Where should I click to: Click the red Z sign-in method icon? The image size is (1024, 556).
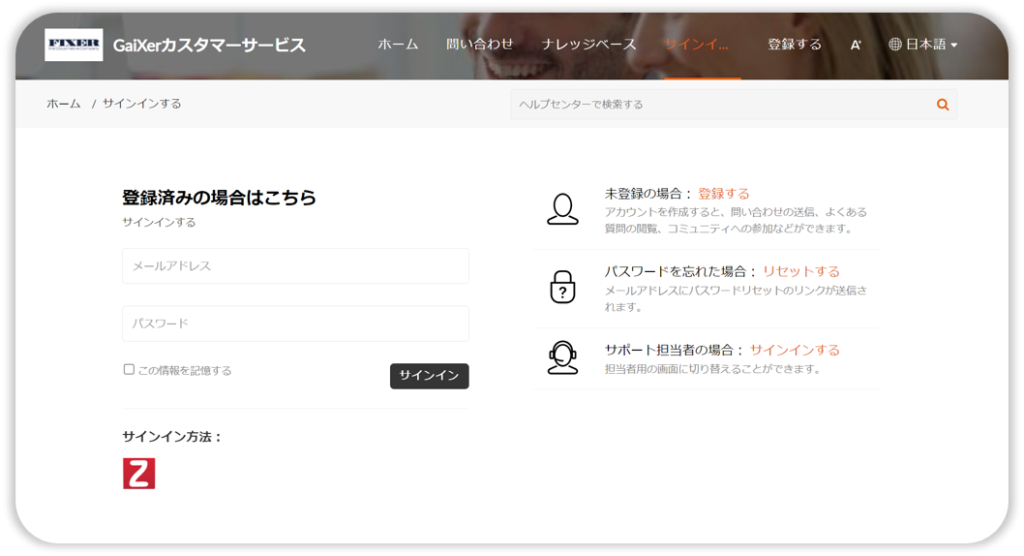click(x=139, y=473)
